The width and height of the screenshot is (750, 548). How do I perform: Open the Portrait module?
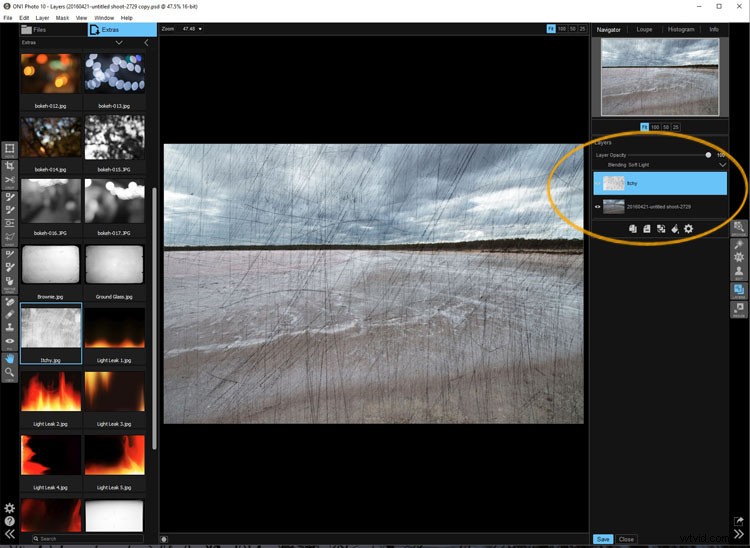pos(739,272)
